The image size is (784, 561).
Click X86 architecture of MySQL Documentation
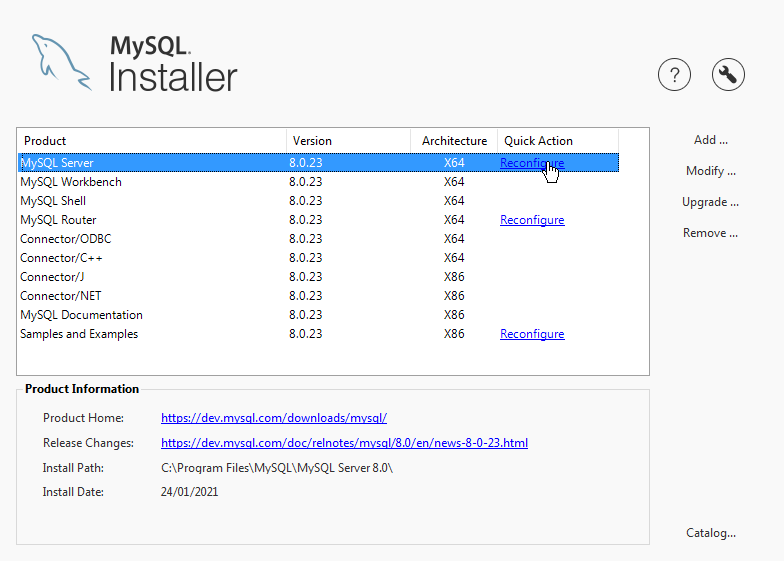(454, 315)
